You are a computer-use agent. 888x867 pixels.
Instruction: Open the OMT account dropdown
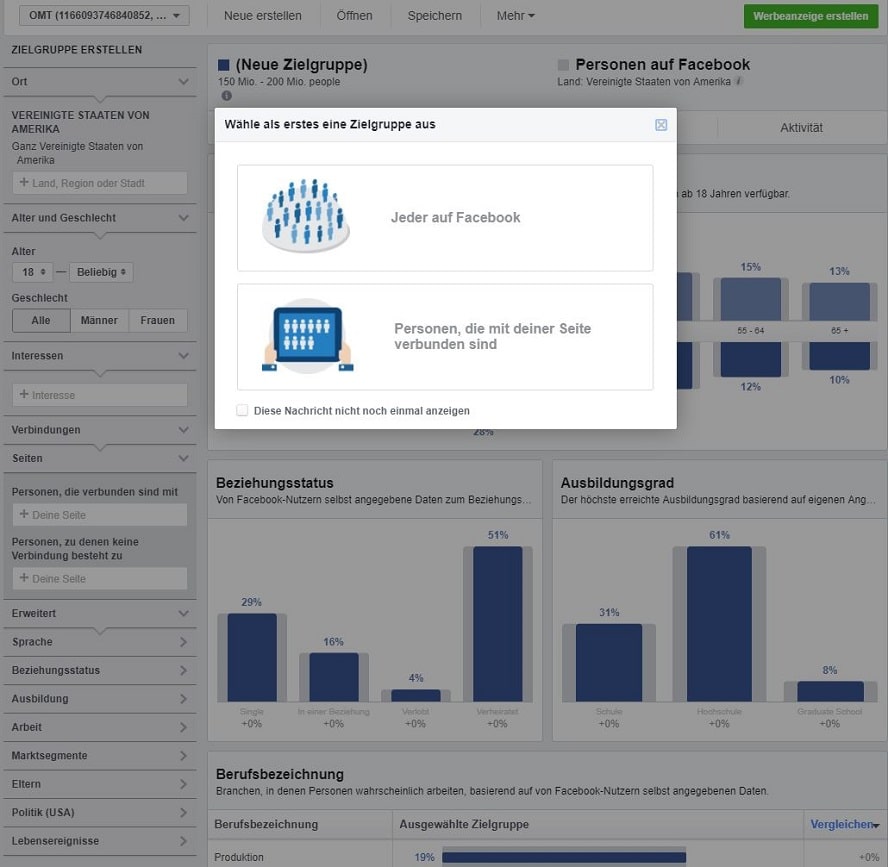coord(104,15)
